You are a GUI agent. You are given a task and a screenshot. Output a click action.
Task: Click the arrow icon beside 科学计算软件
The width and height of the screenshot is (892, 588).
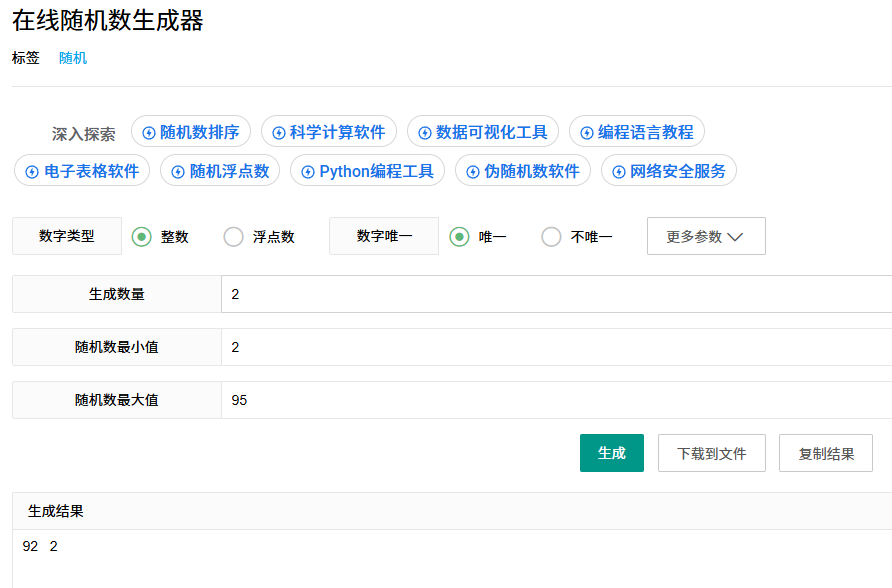point(279,133)
